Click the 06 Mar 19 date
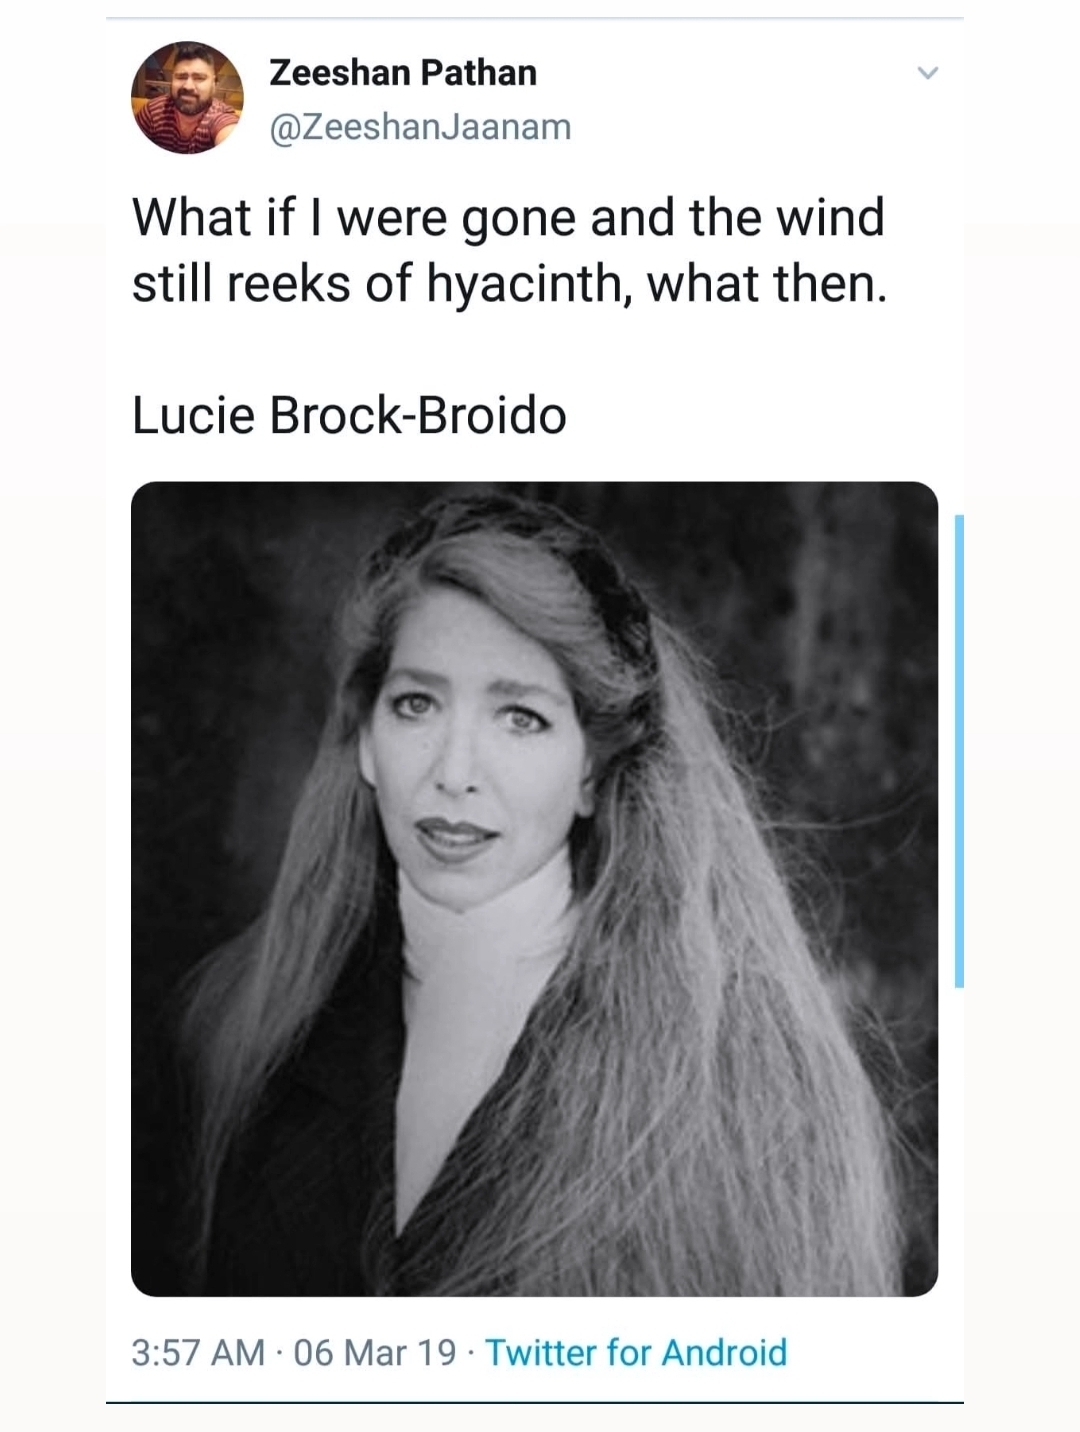The width and height of the screenshot is (1080, 1432). point(375,1352)
